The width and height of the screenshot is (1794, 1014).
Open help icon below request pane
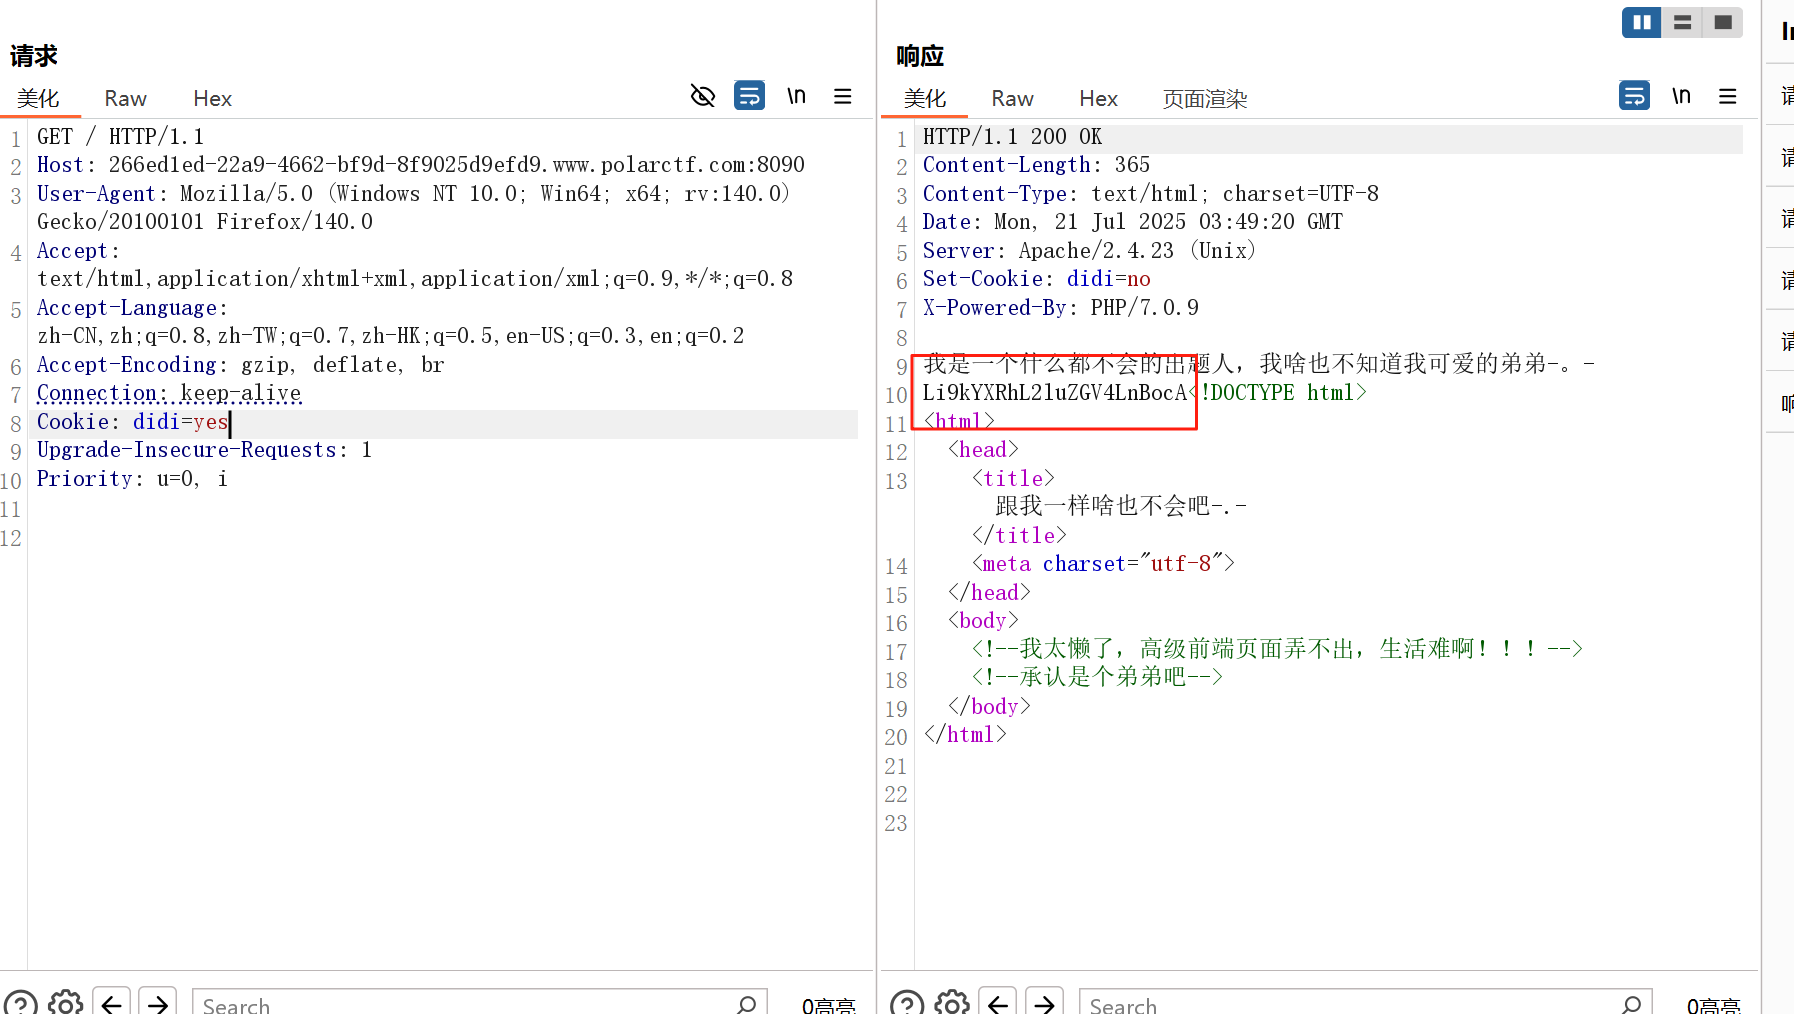tap(20, 1003)
